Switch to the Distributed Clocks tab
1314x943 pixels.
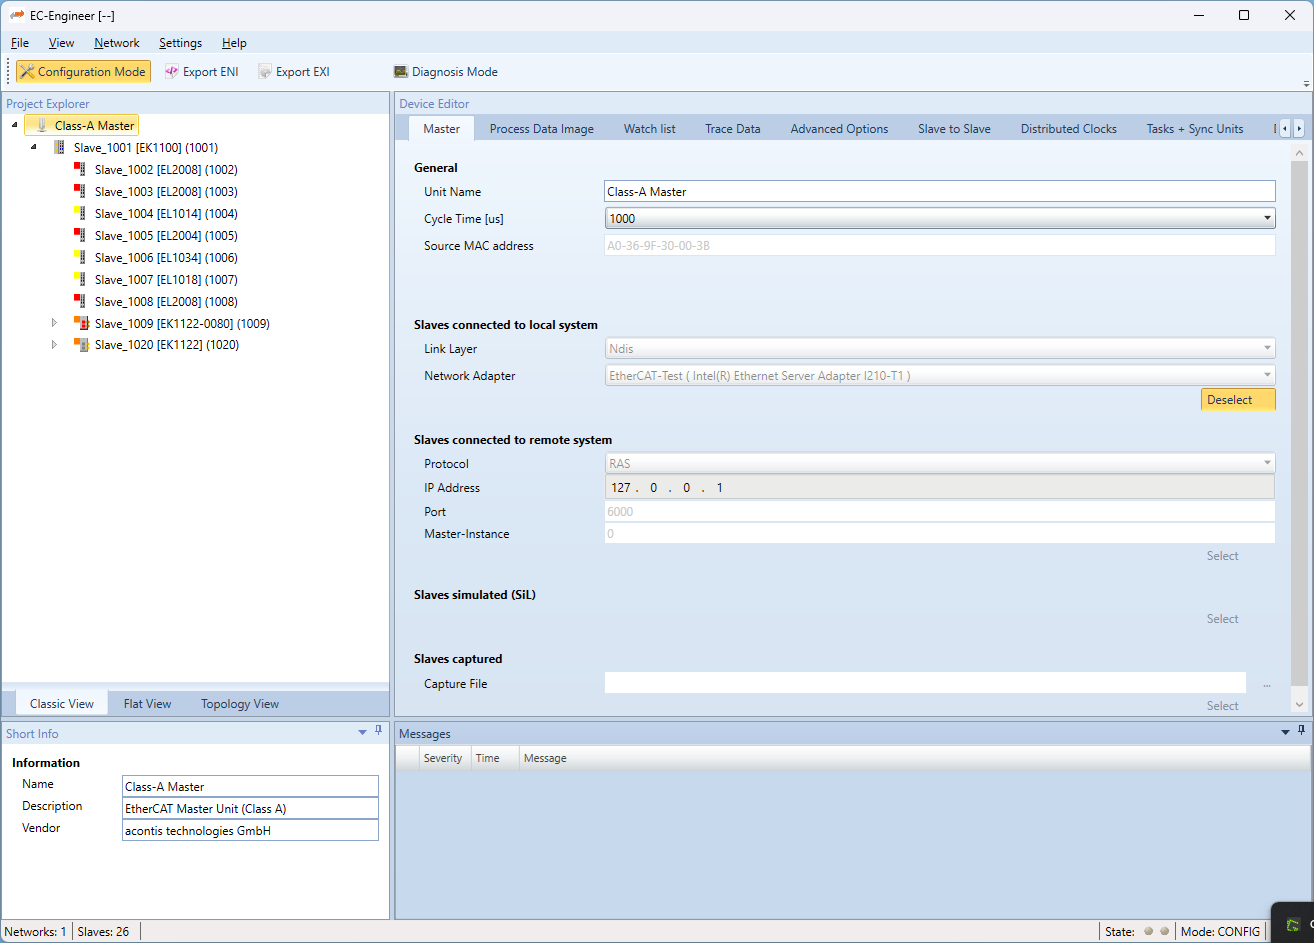pyautogui.click(x=1068, y=129)
